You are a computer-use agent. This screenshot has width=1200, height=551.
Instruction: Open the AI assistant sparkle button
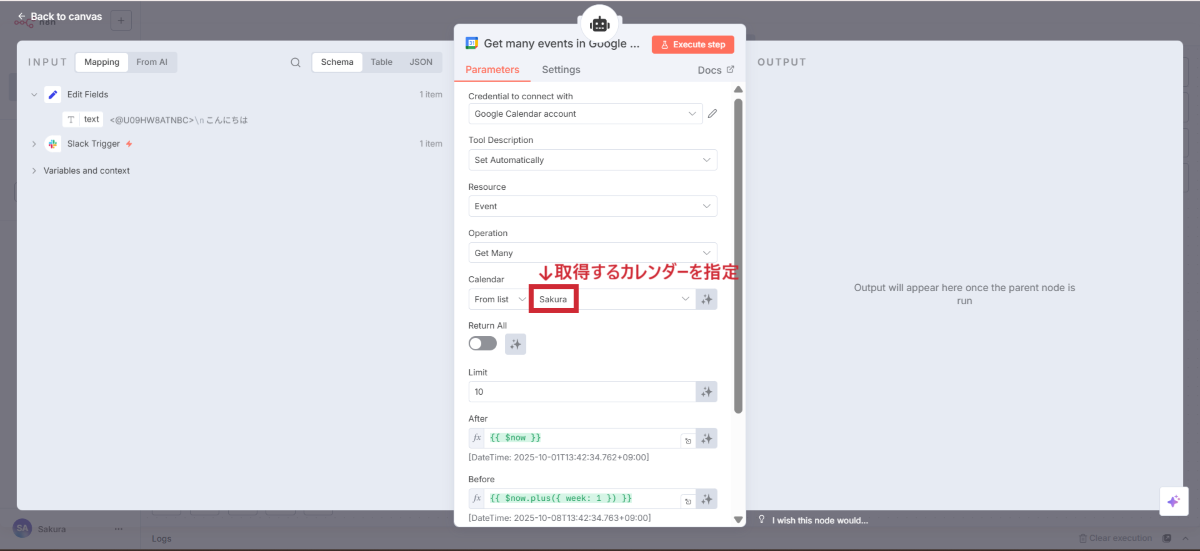point(1174,501)
